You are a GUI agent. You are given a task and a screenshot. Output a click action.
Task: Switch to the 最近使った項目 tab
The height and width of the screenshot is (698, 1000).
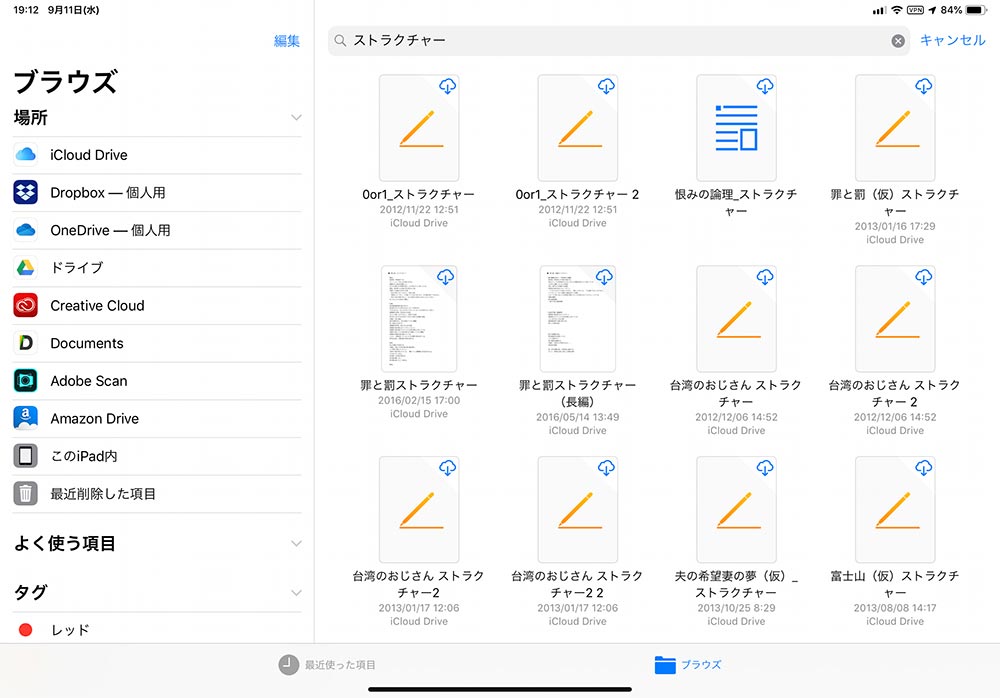coord(327,665)
